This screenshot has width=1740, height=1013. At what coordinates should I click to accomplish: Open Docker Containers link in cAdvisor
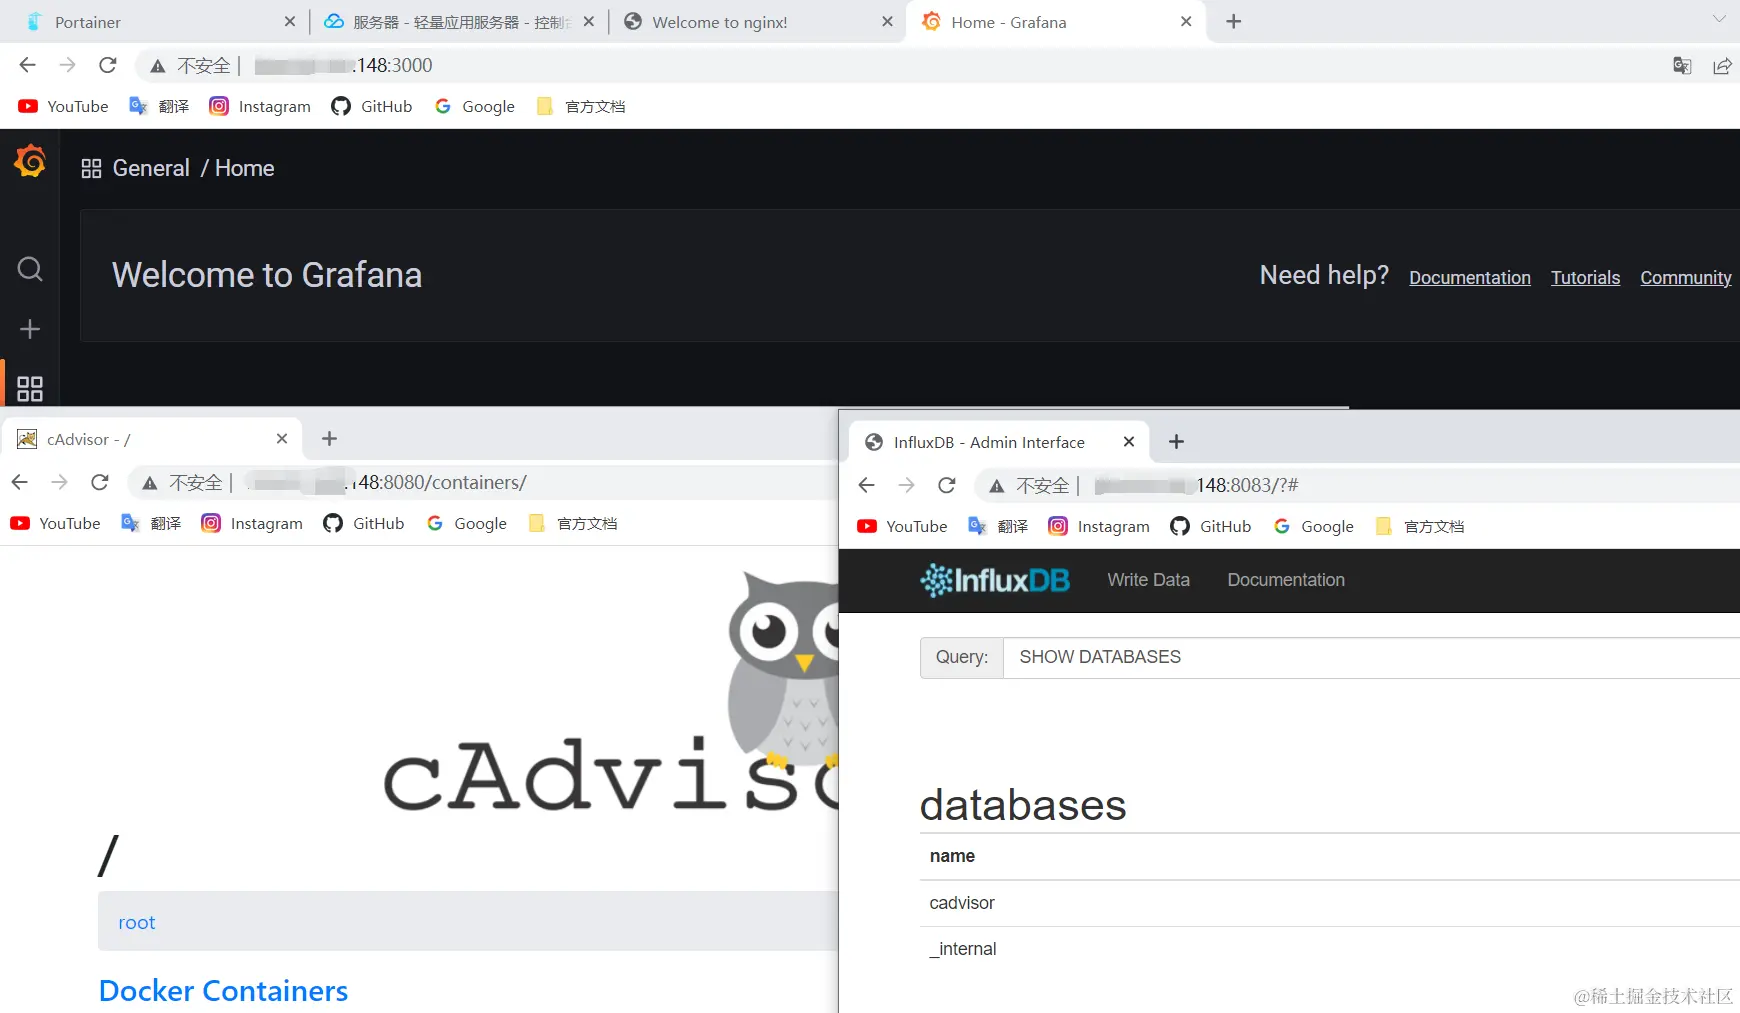223,990
